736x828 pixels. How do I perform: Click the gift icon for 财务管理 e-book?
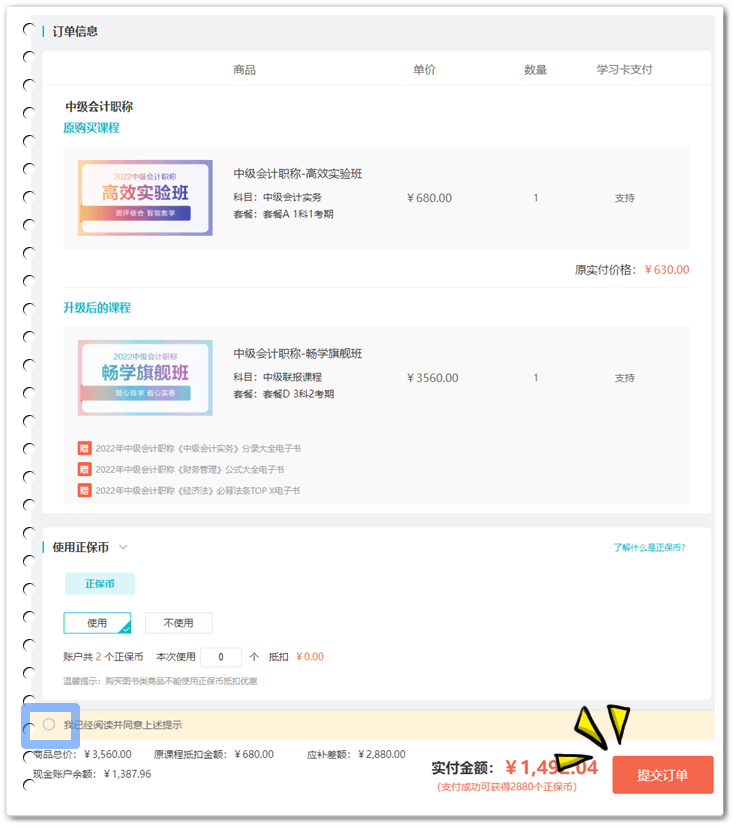tap(84, 469)
